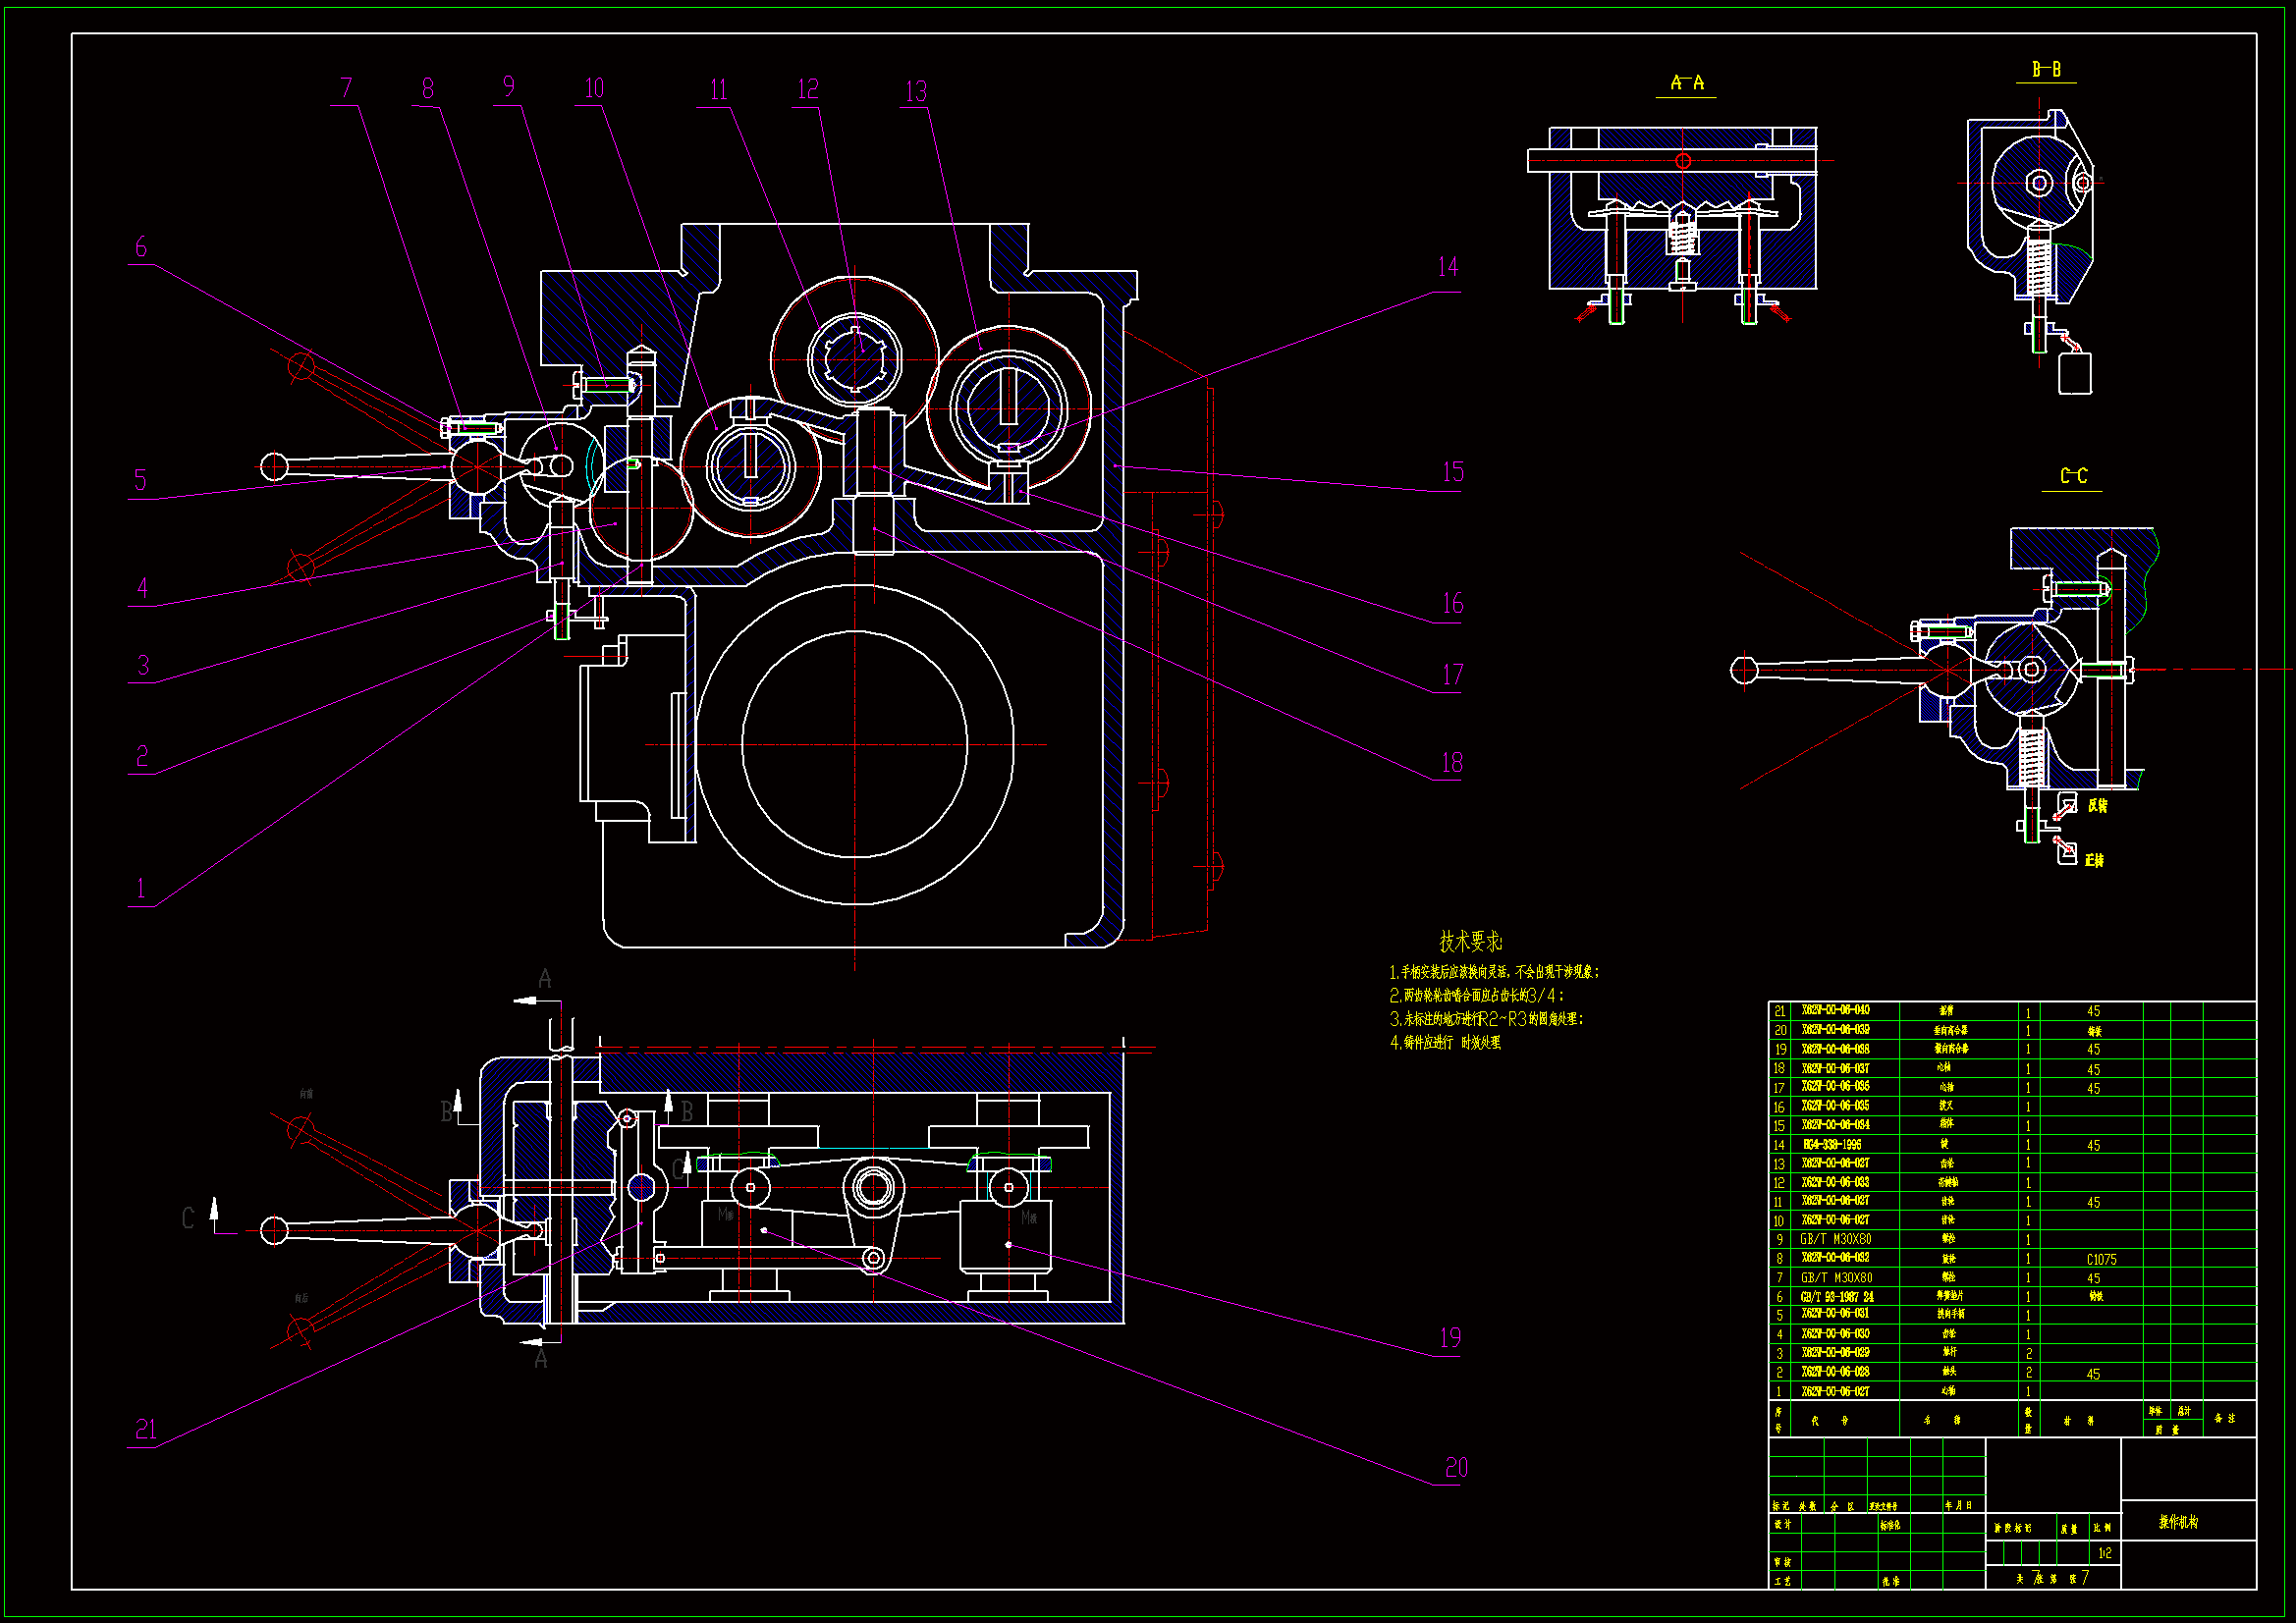Image resolution: width=2296 pixels, height=1623 pixels.
Task: Select the B-B section view title
Action: pyautogui.click(x=2046, y=69)
